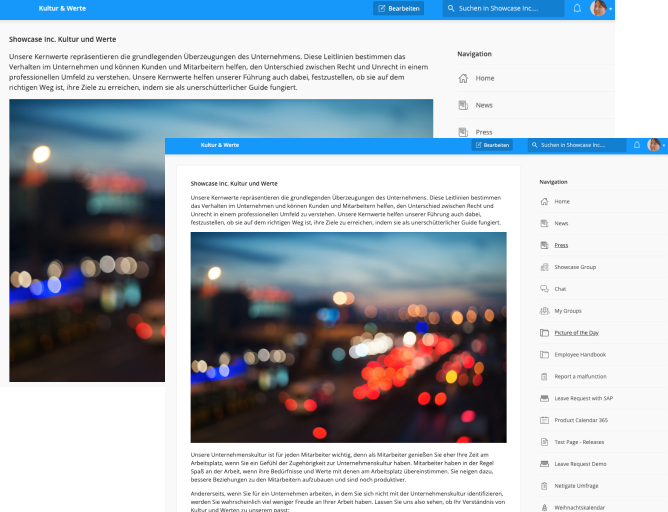Focus the search field in front window
Image resolution: width=668 pixels, height=512 pixels.
tap(577, 145)
